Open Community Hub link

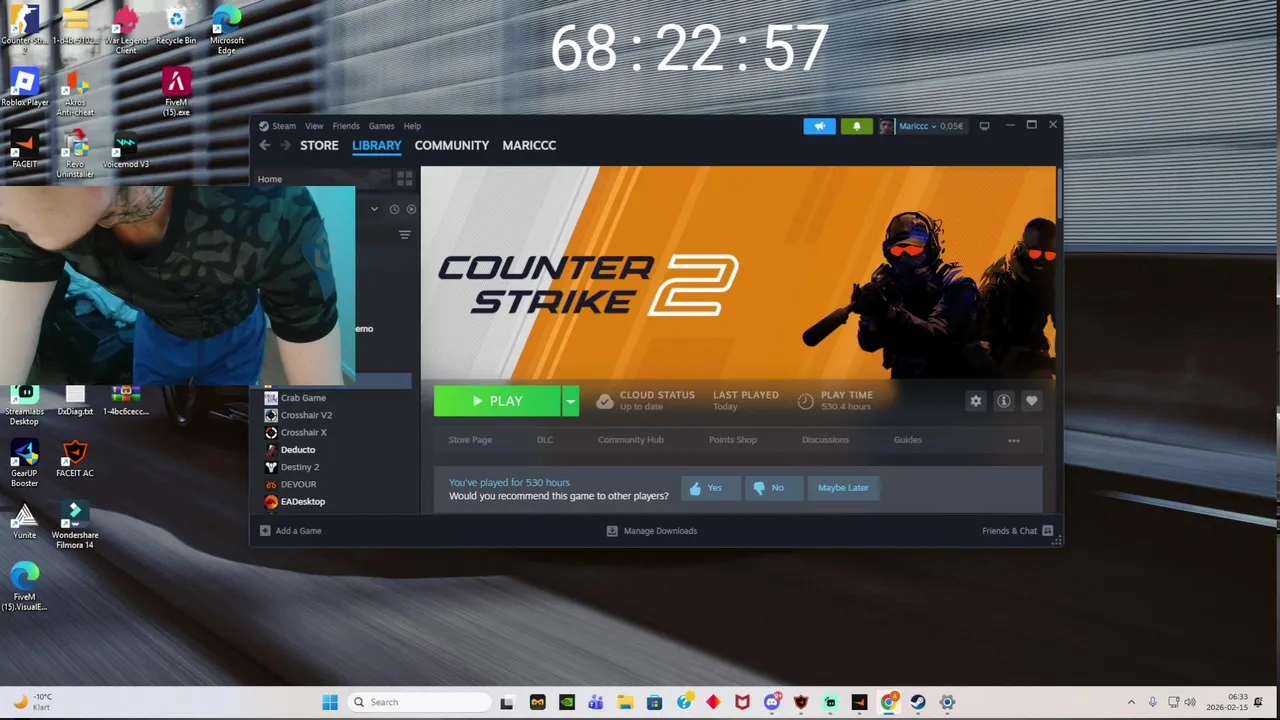631,440
